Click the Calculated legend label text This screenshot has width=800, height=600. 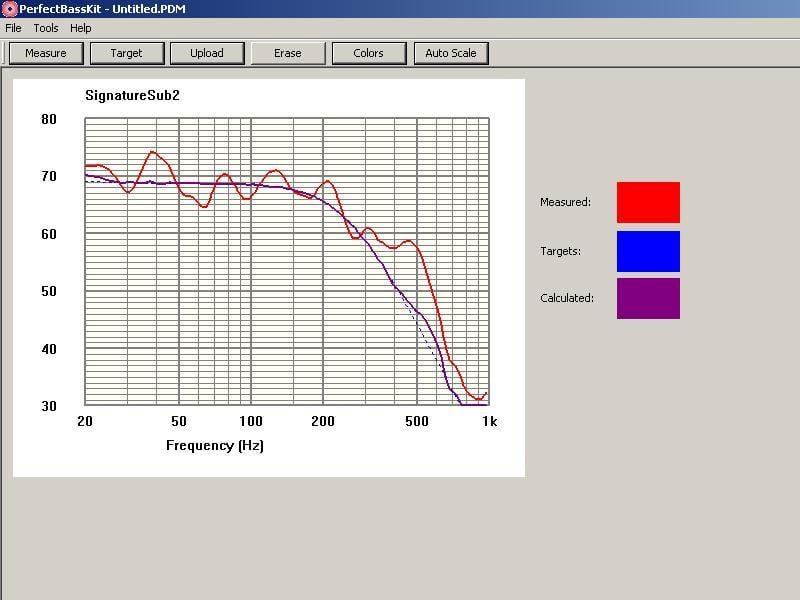click(566, 298)
